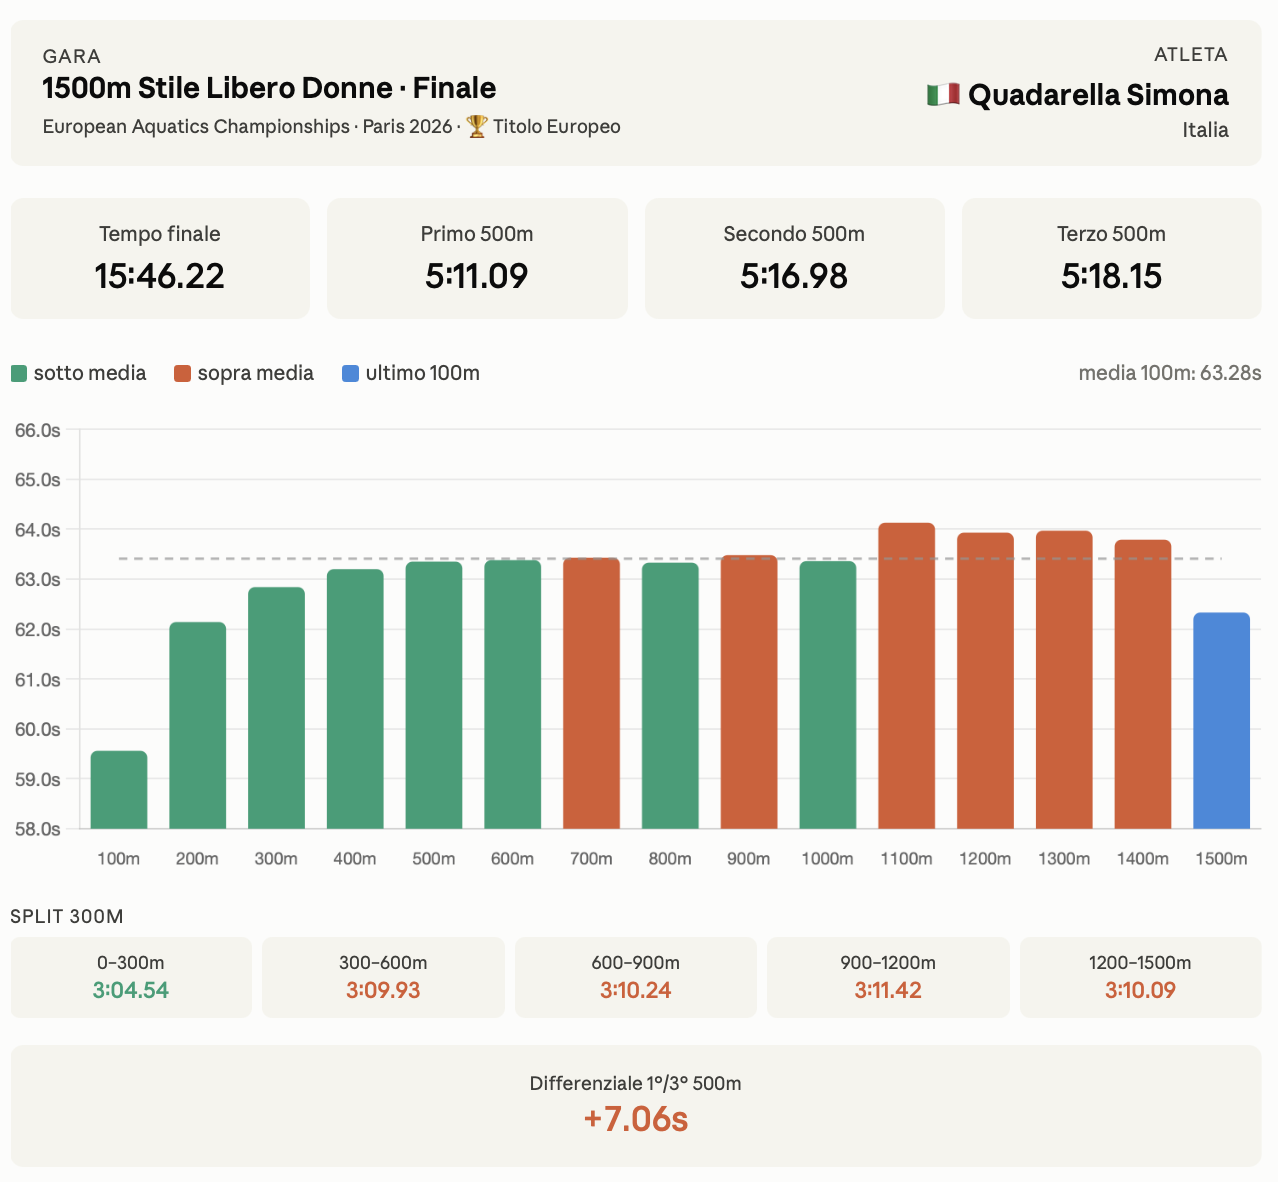Image resolution: width=1278 pixels, height=1182 pixels.
Task: Click the green sotto media legend swatch
Action: [19, 373]
